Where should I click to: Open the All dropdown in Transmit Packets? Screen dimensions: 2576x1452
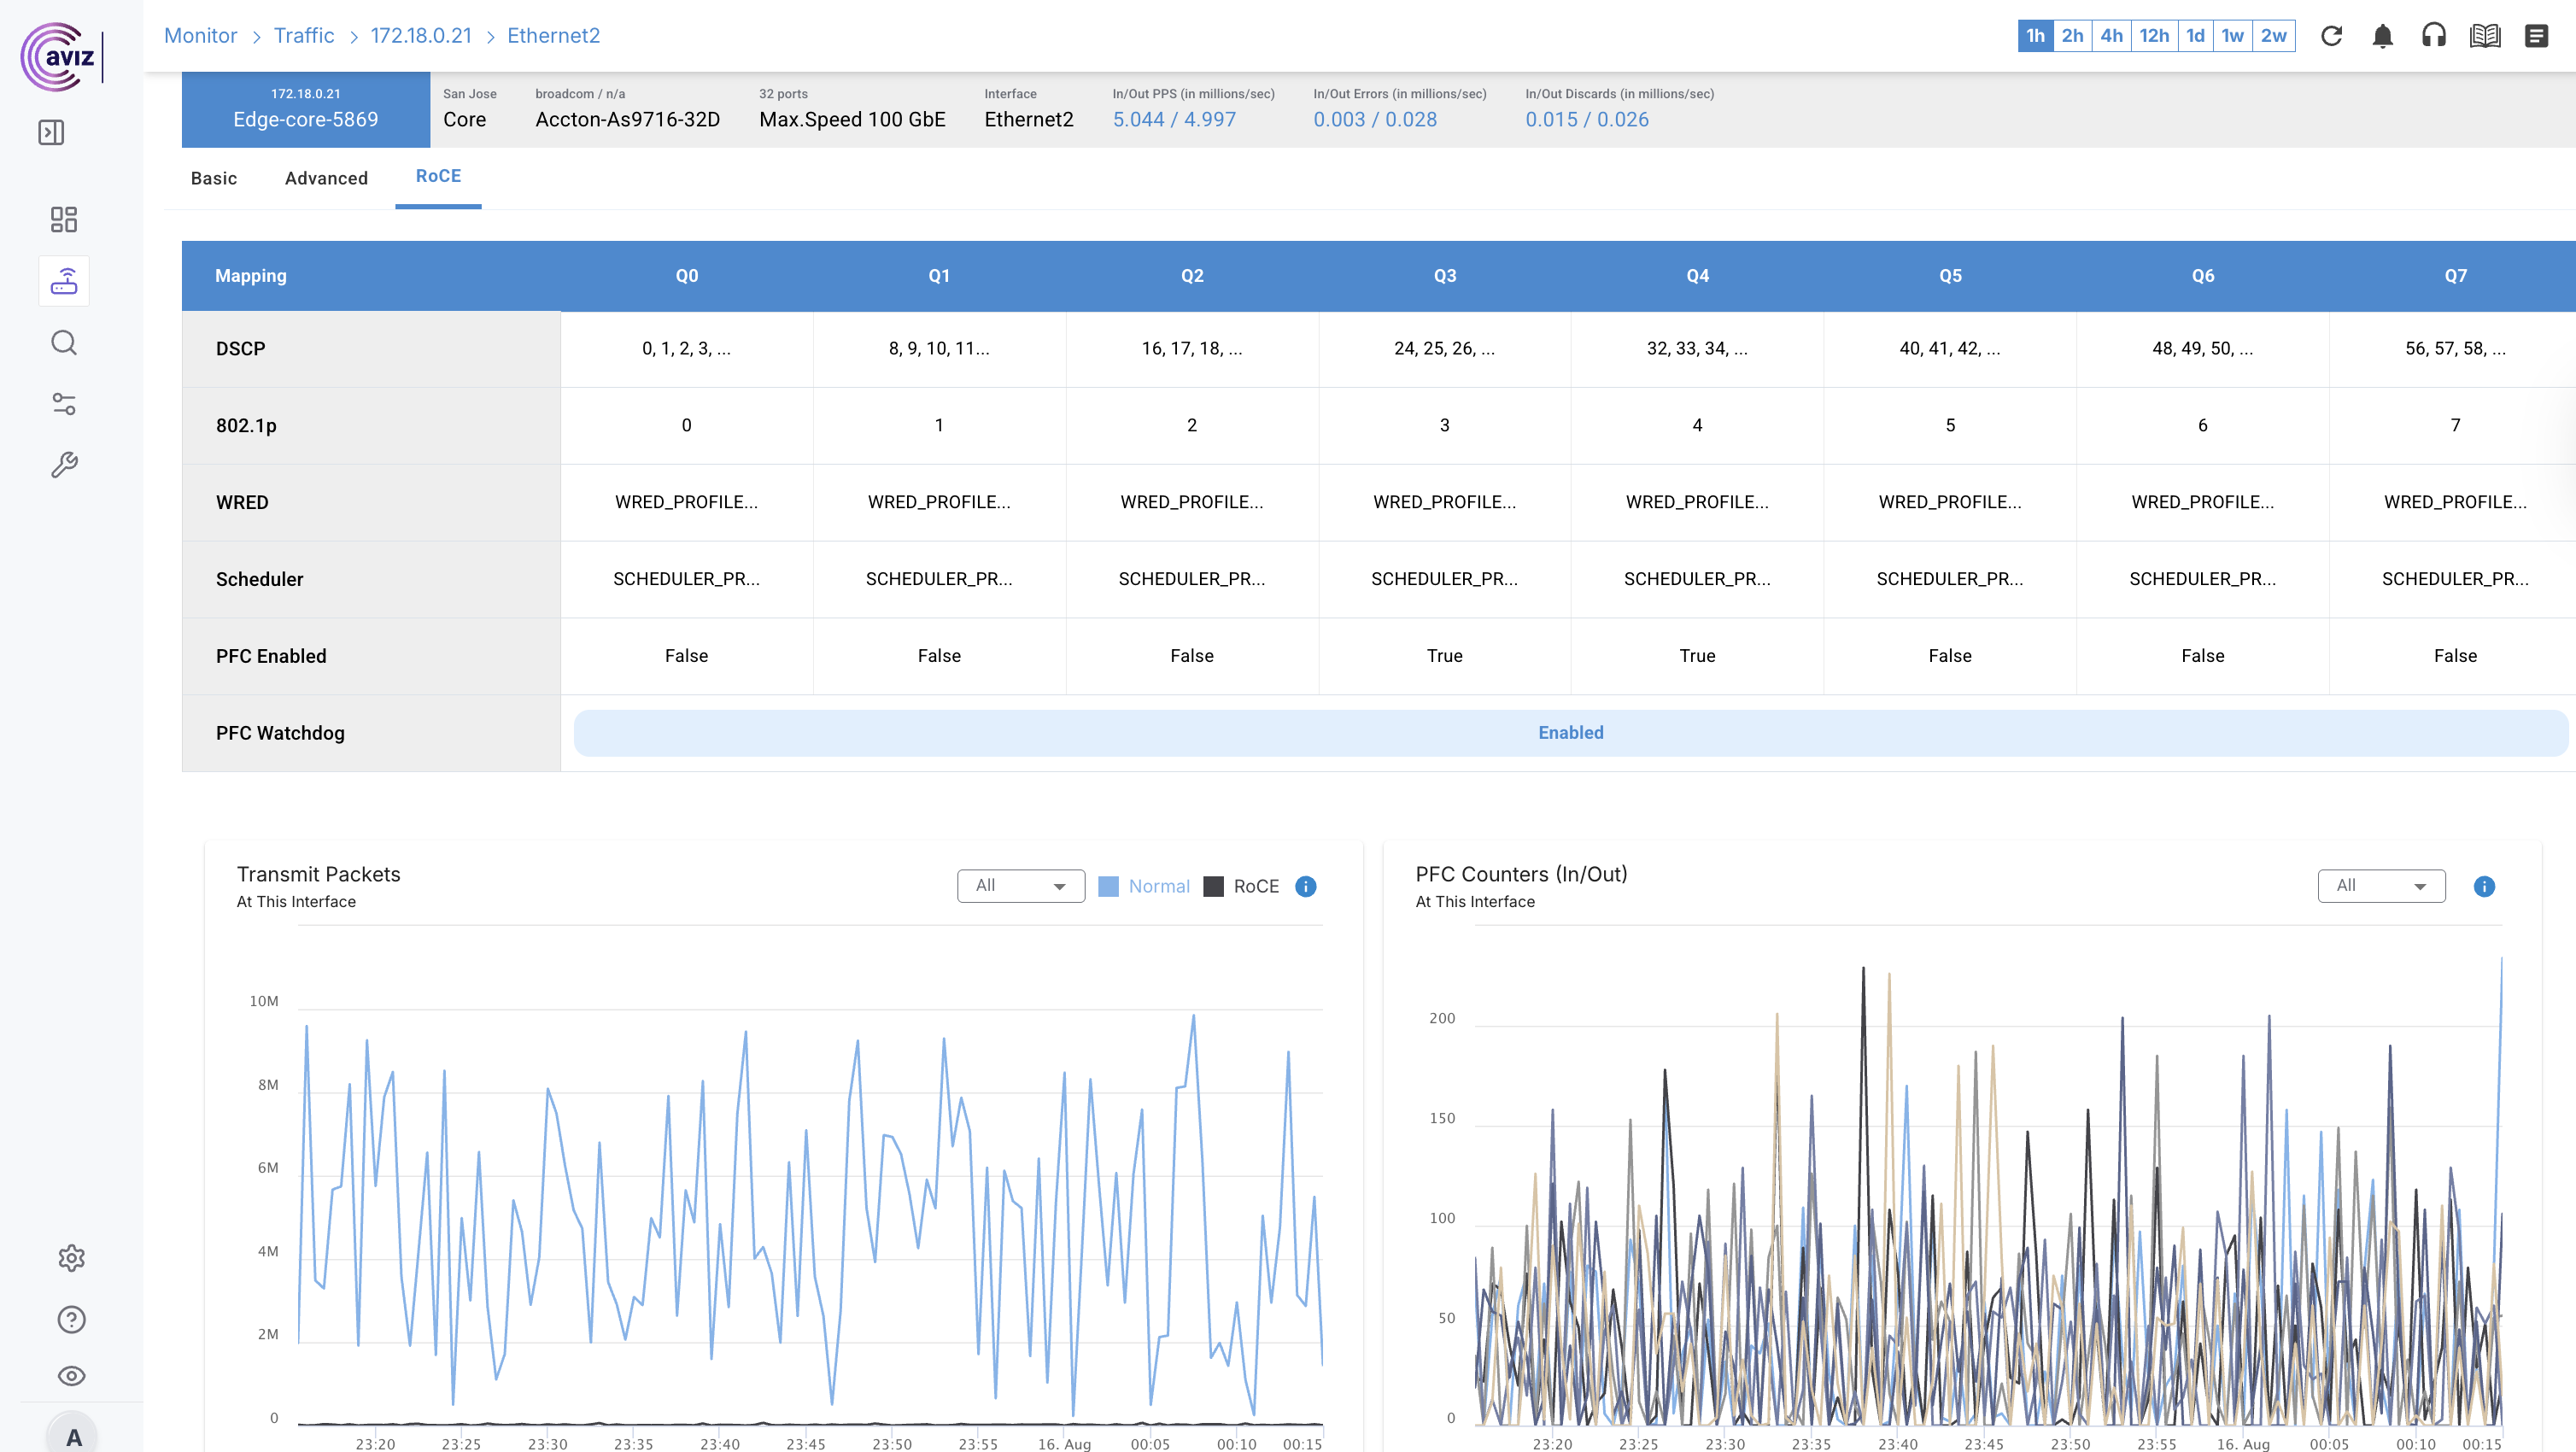(x=1020, y=886)
